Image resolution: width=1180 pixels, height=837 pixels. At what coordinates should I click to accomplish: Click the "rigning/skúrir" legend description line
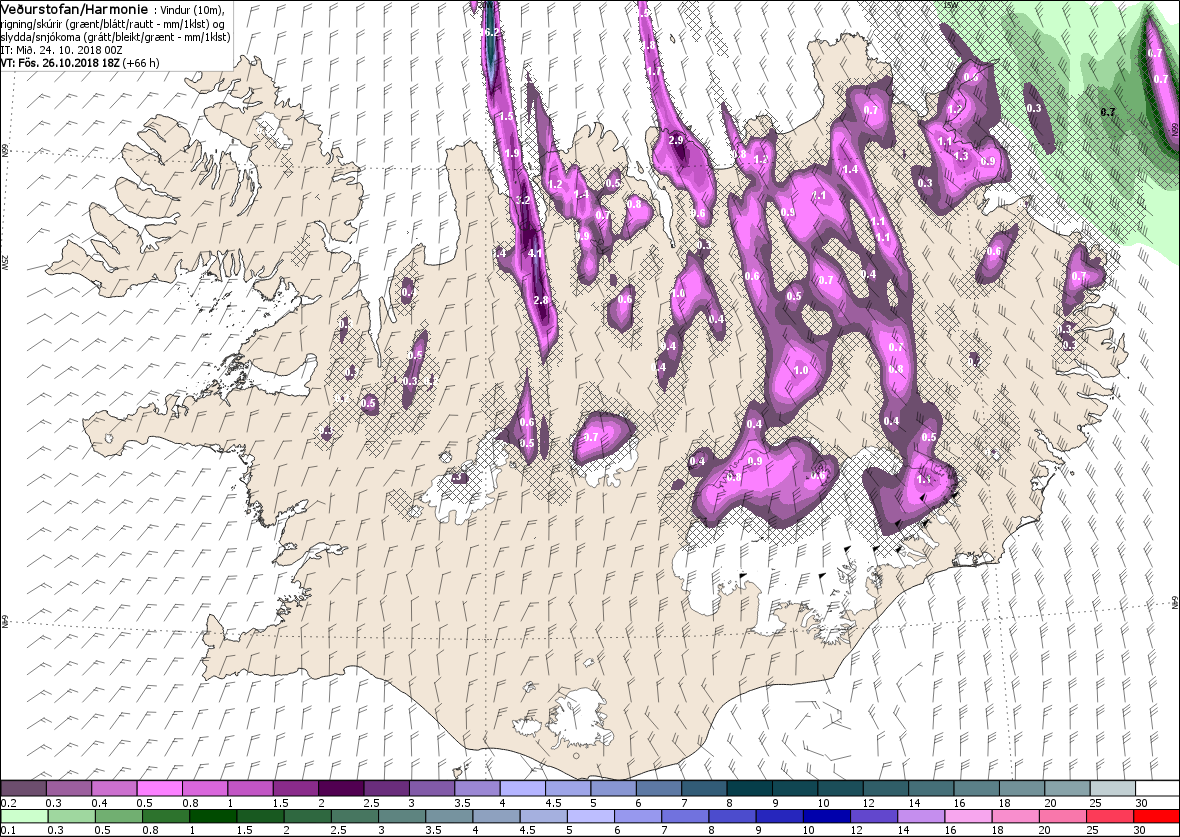pos(115,24)
